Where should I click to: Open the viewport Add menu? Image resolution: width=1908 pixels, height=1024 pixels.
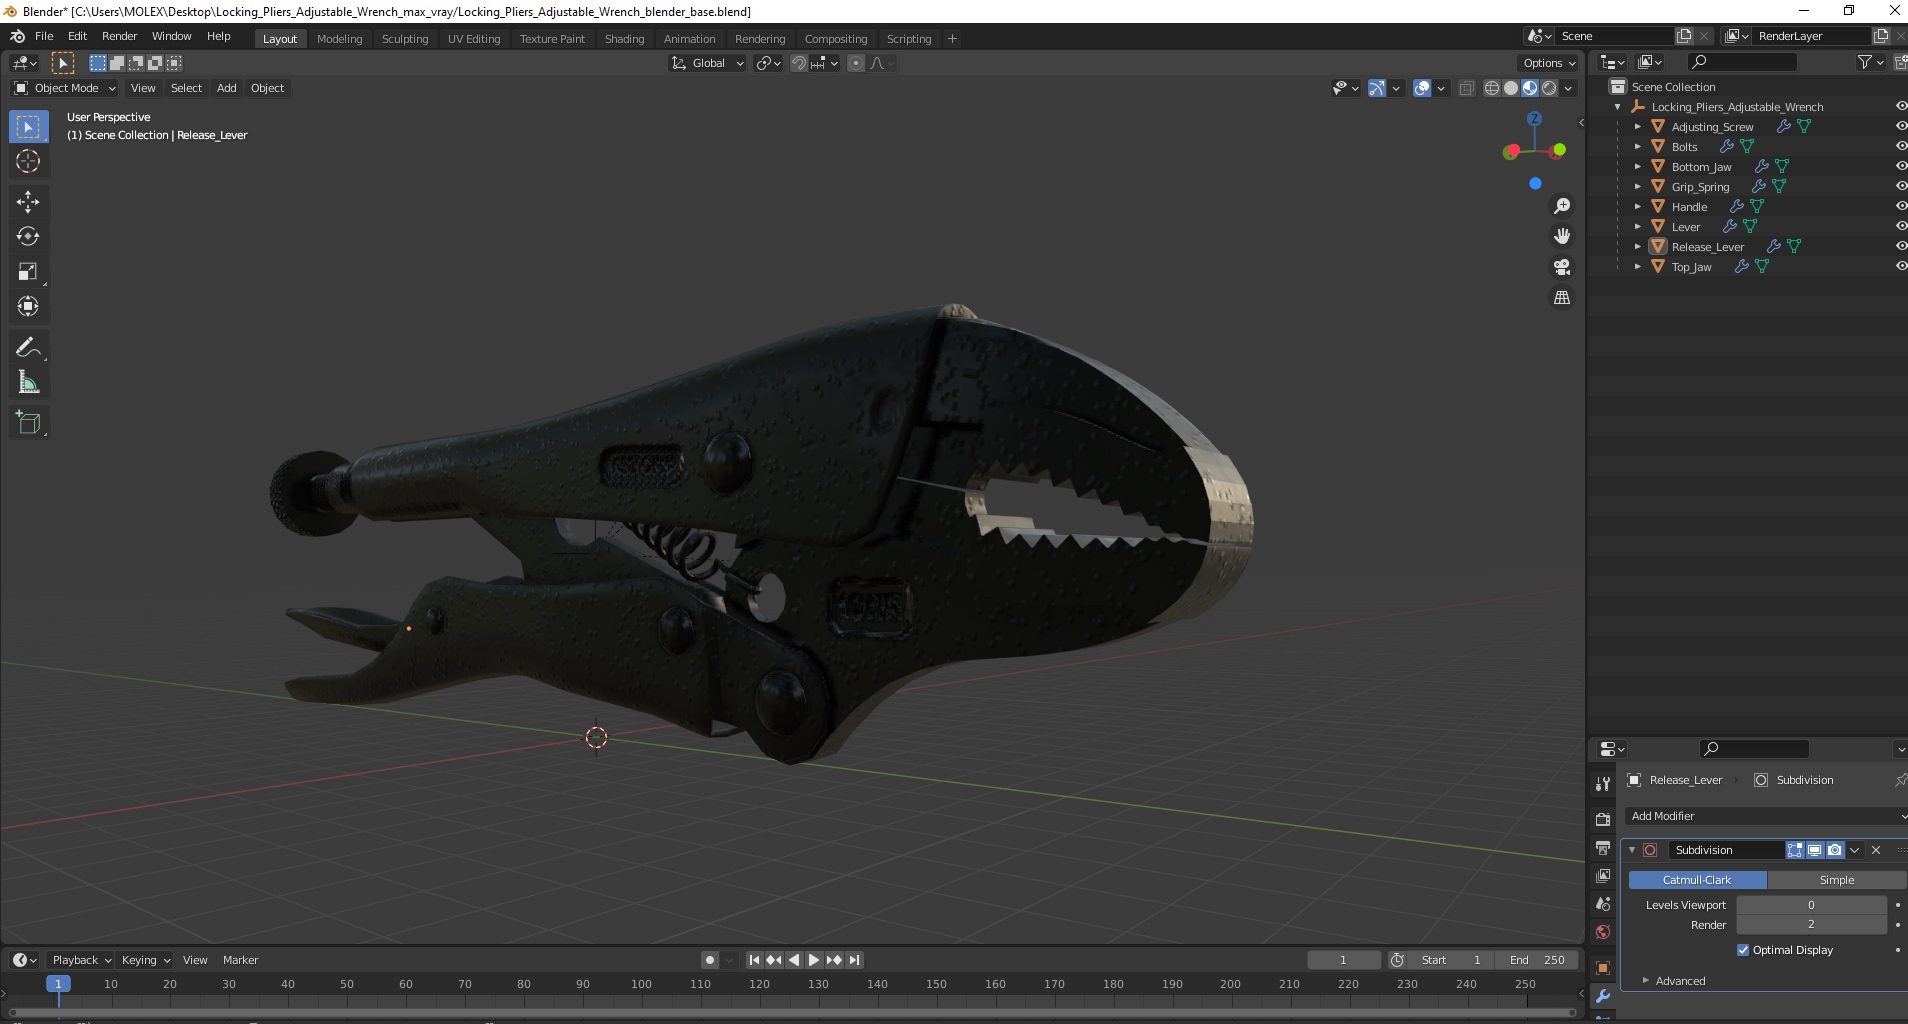227,88
